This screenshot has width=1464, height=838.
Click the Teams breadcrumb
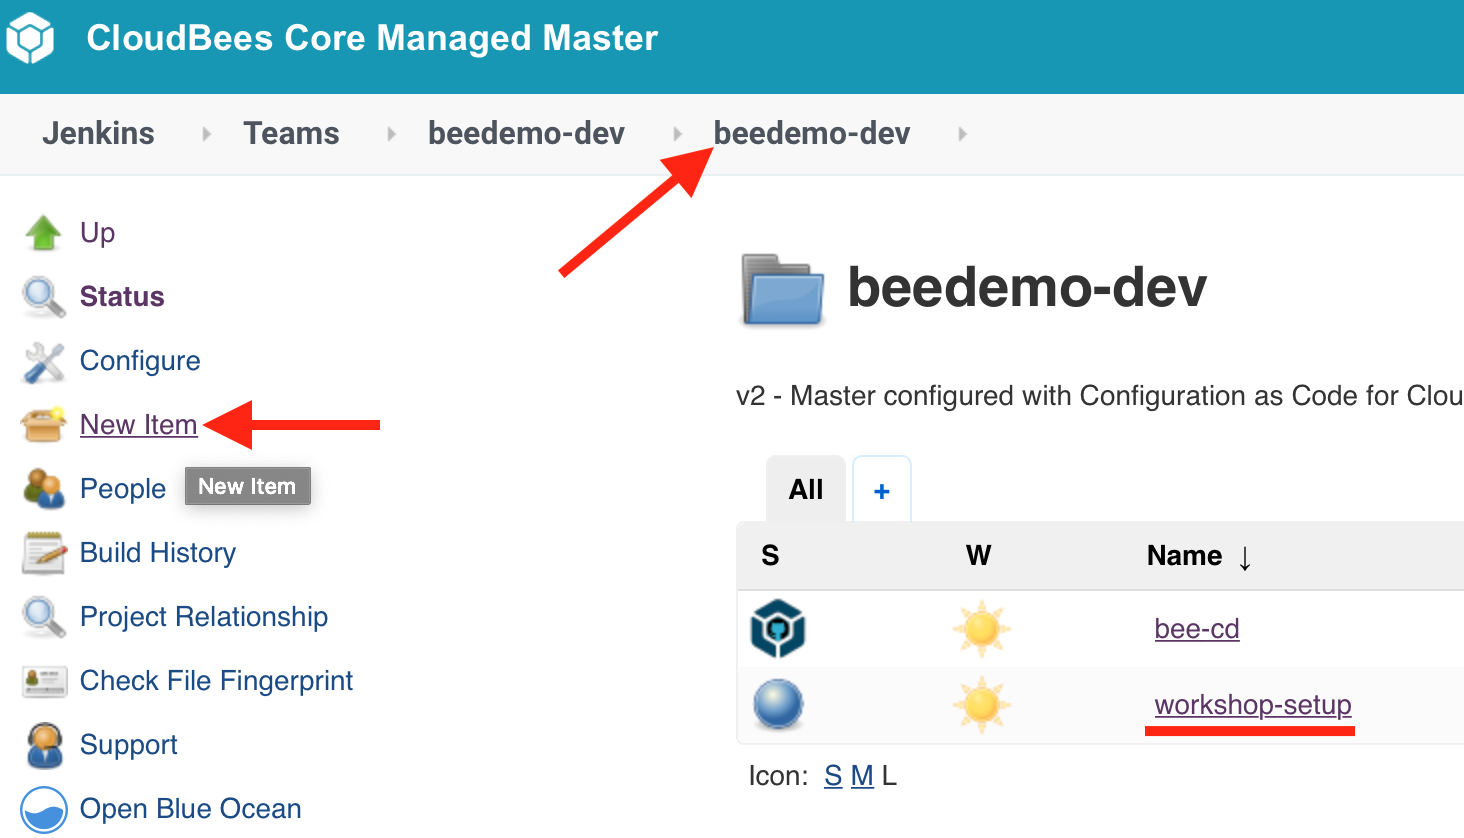[x=291, y=134]
